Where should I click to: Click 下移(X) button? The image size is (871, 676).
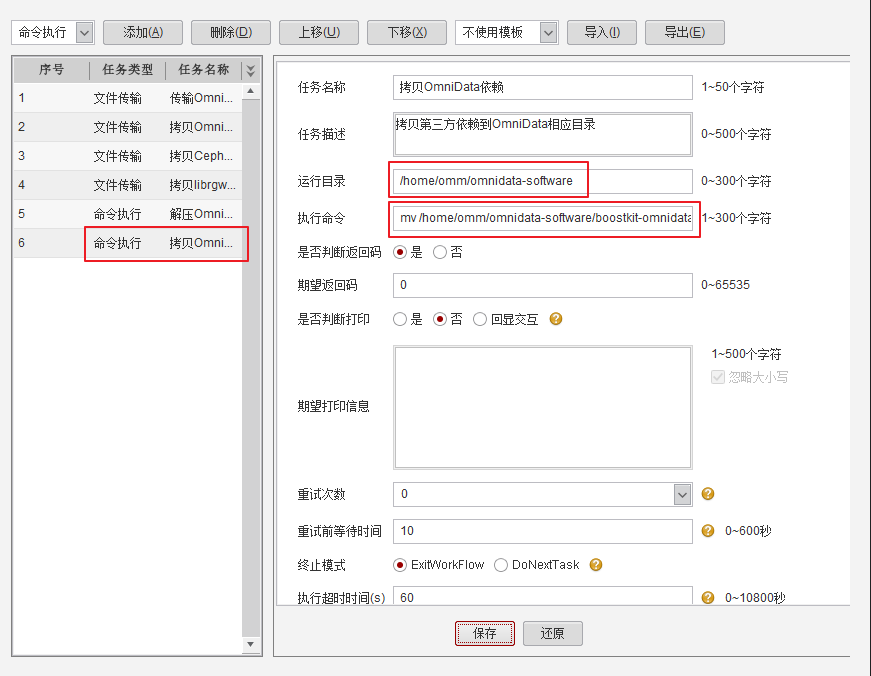407,32
